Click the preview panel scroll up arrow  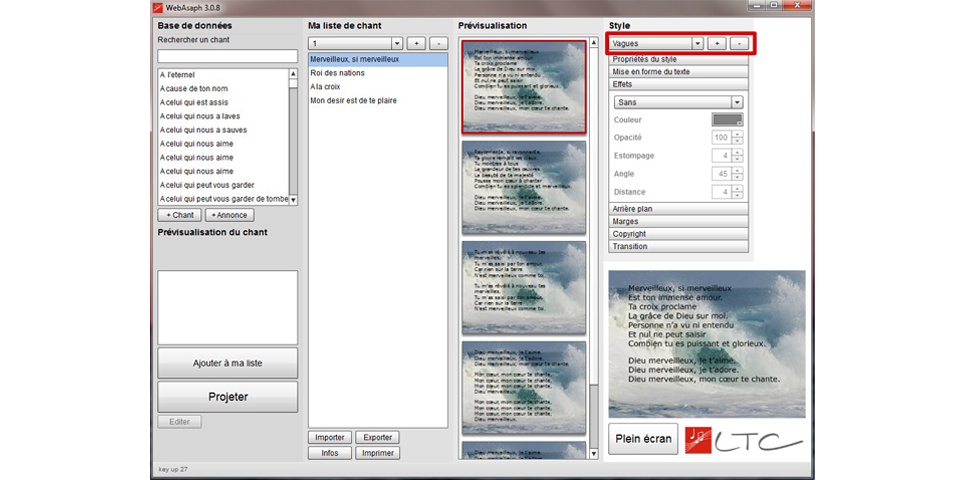[x=593, y=43]
